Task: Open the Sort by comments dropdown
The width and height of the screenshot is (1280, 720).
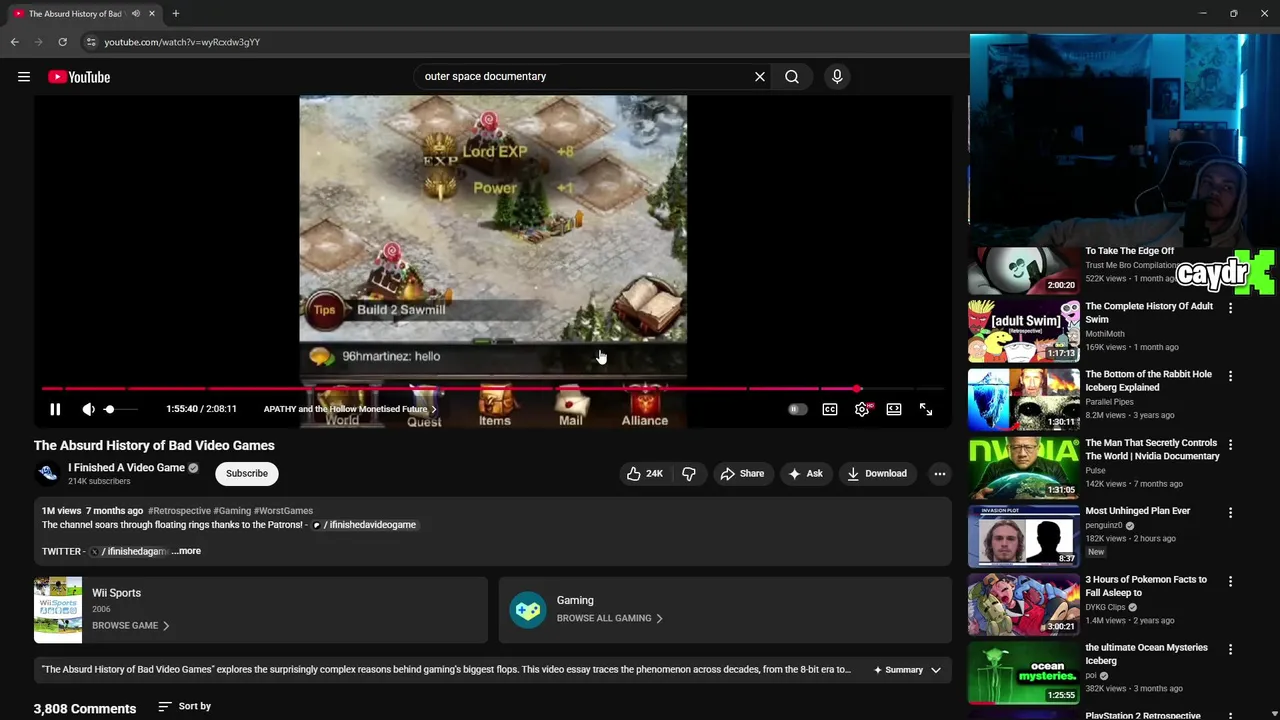Action: click(x=184, y=706)
